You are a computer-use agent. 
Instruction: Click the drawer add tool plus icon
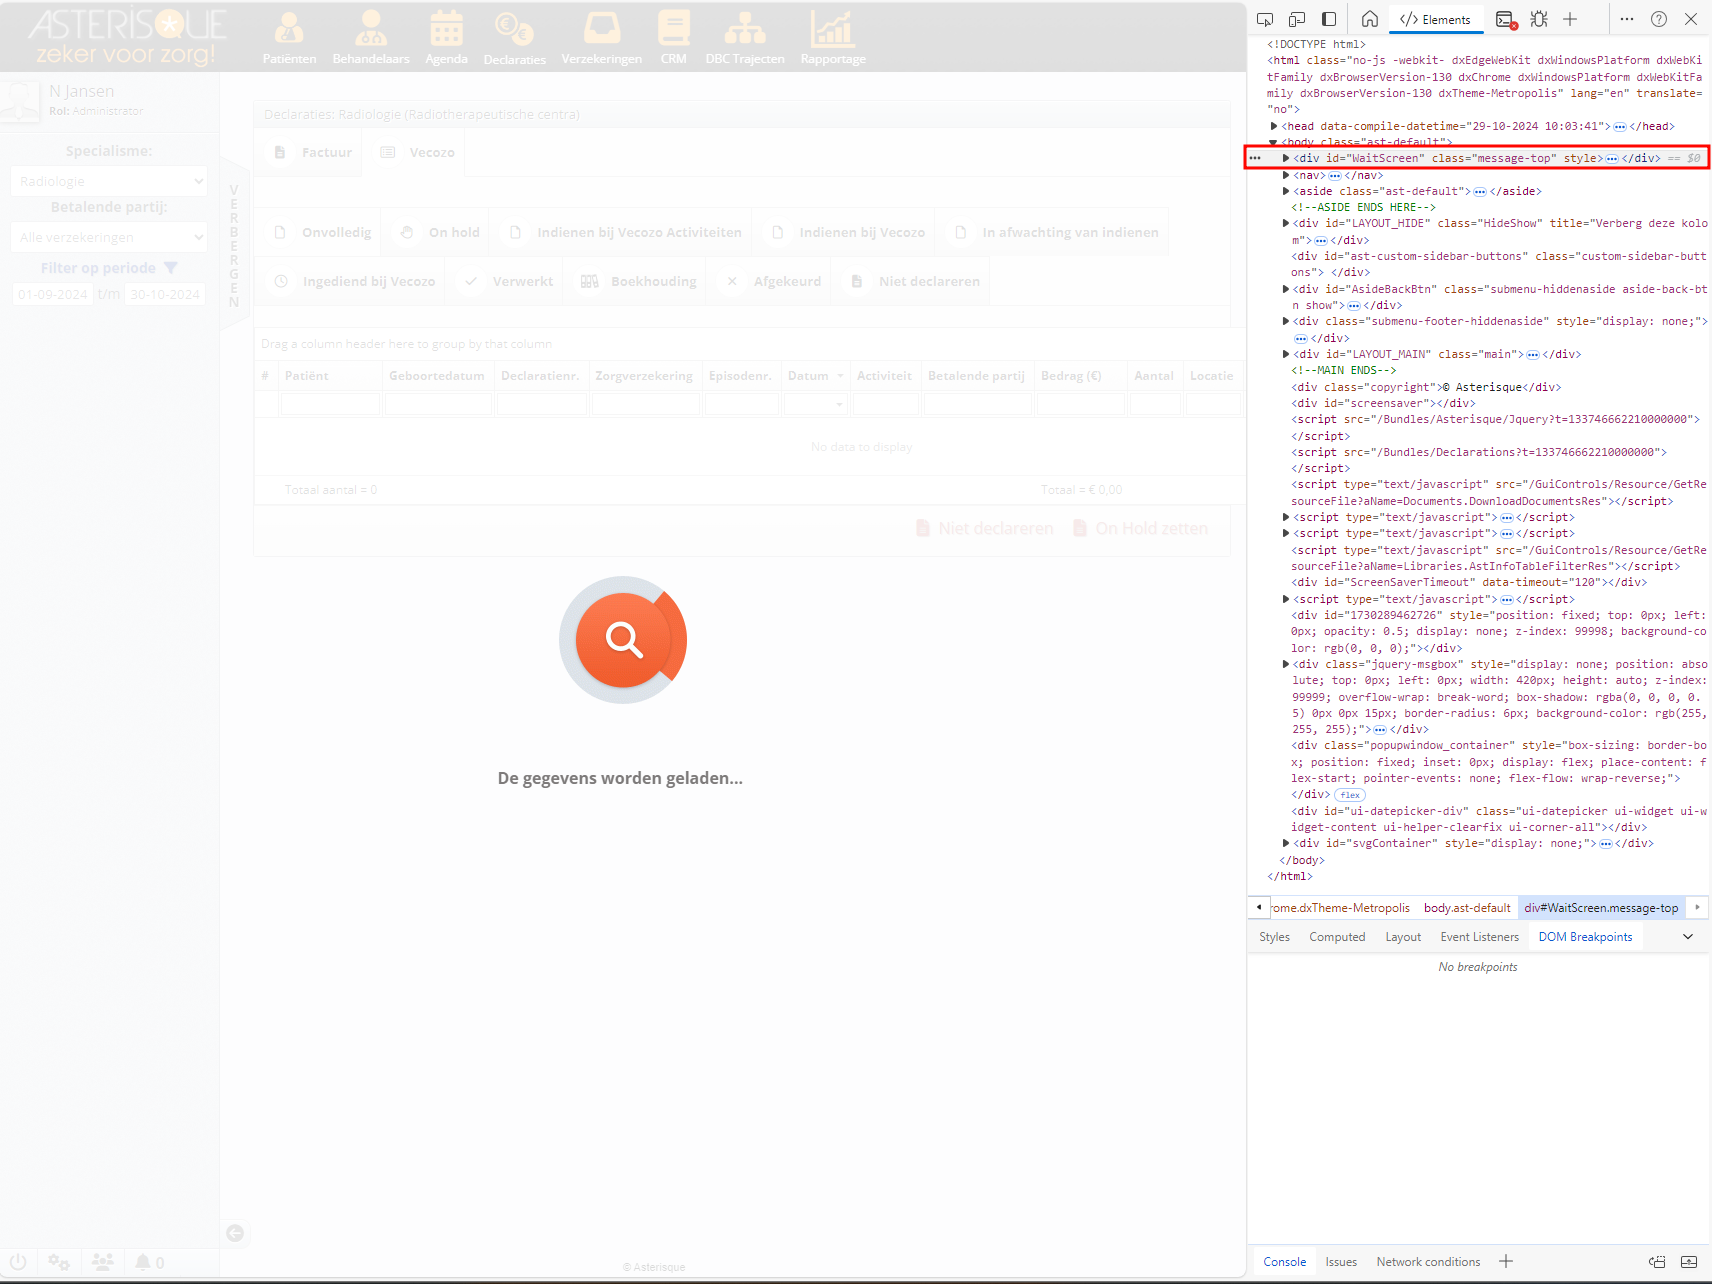pyautogui.click(x=1506, y=1261)
